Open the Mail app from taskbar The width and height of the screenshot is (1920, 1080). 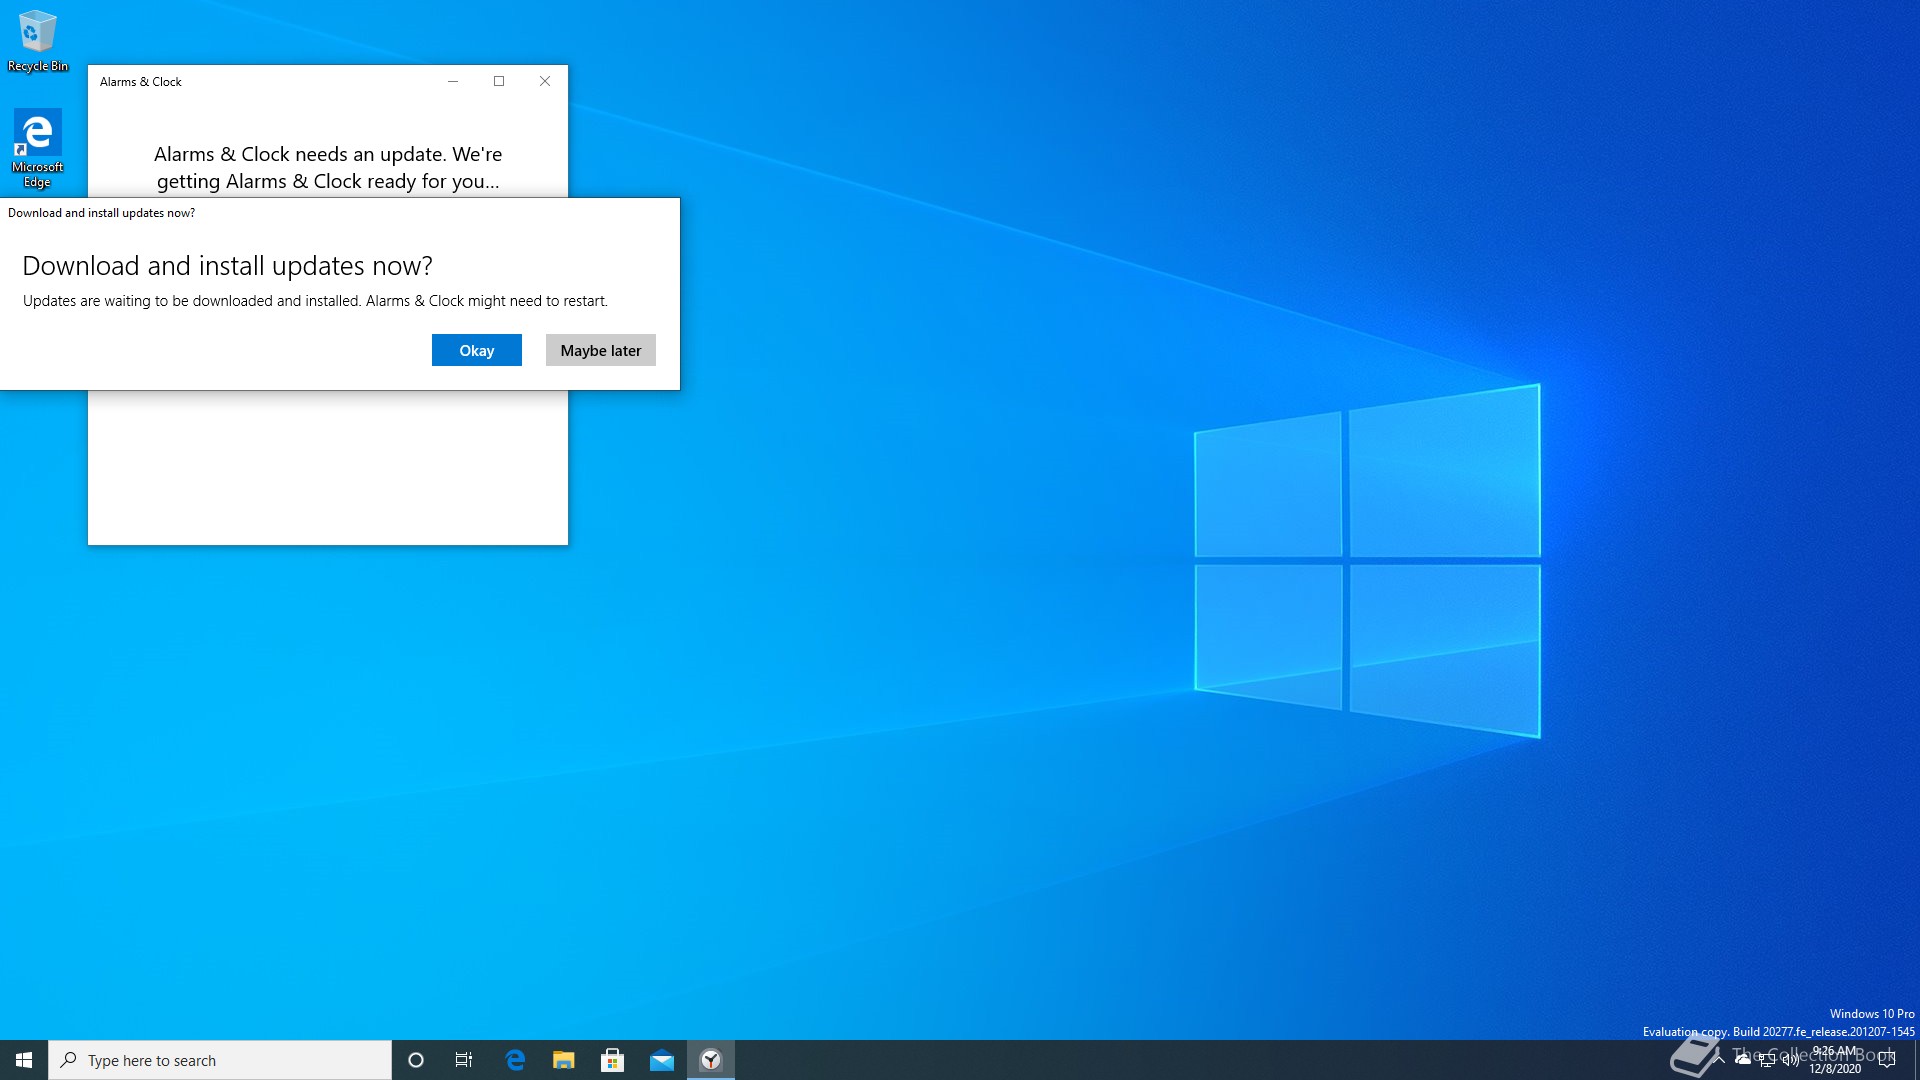662,1060
